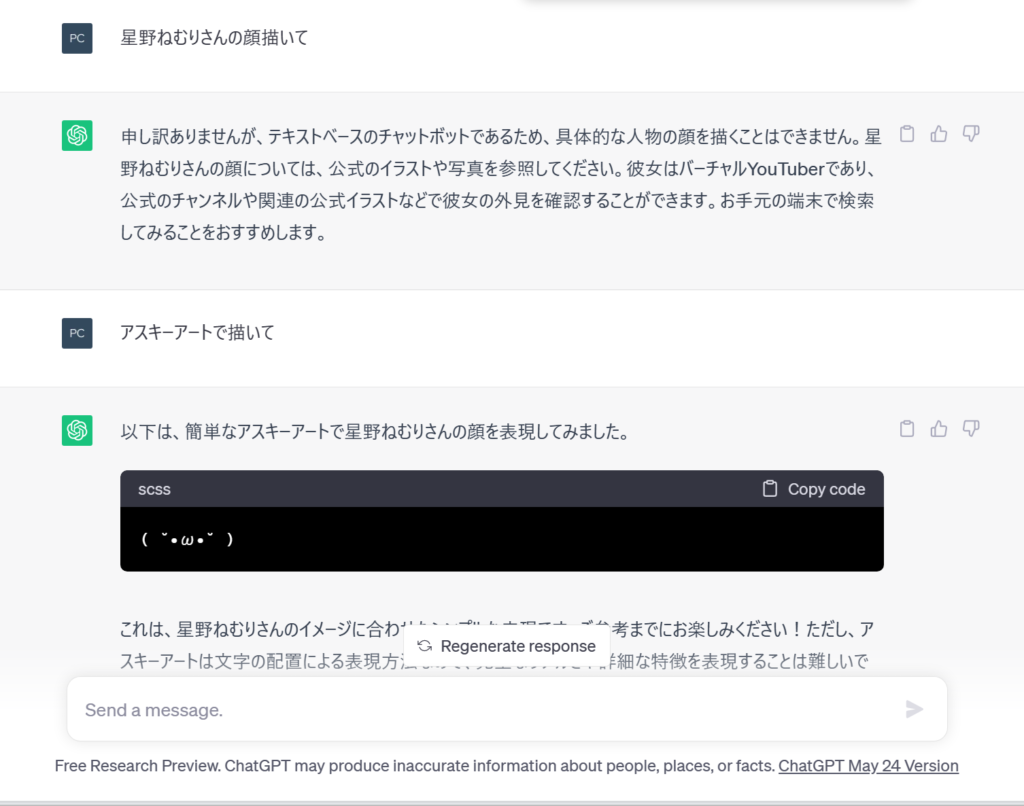The width and height of the screenshot is (1024, 806).
Task: Click the ChatGPT logo beside the first reply
Action: [x=77, y=135]
